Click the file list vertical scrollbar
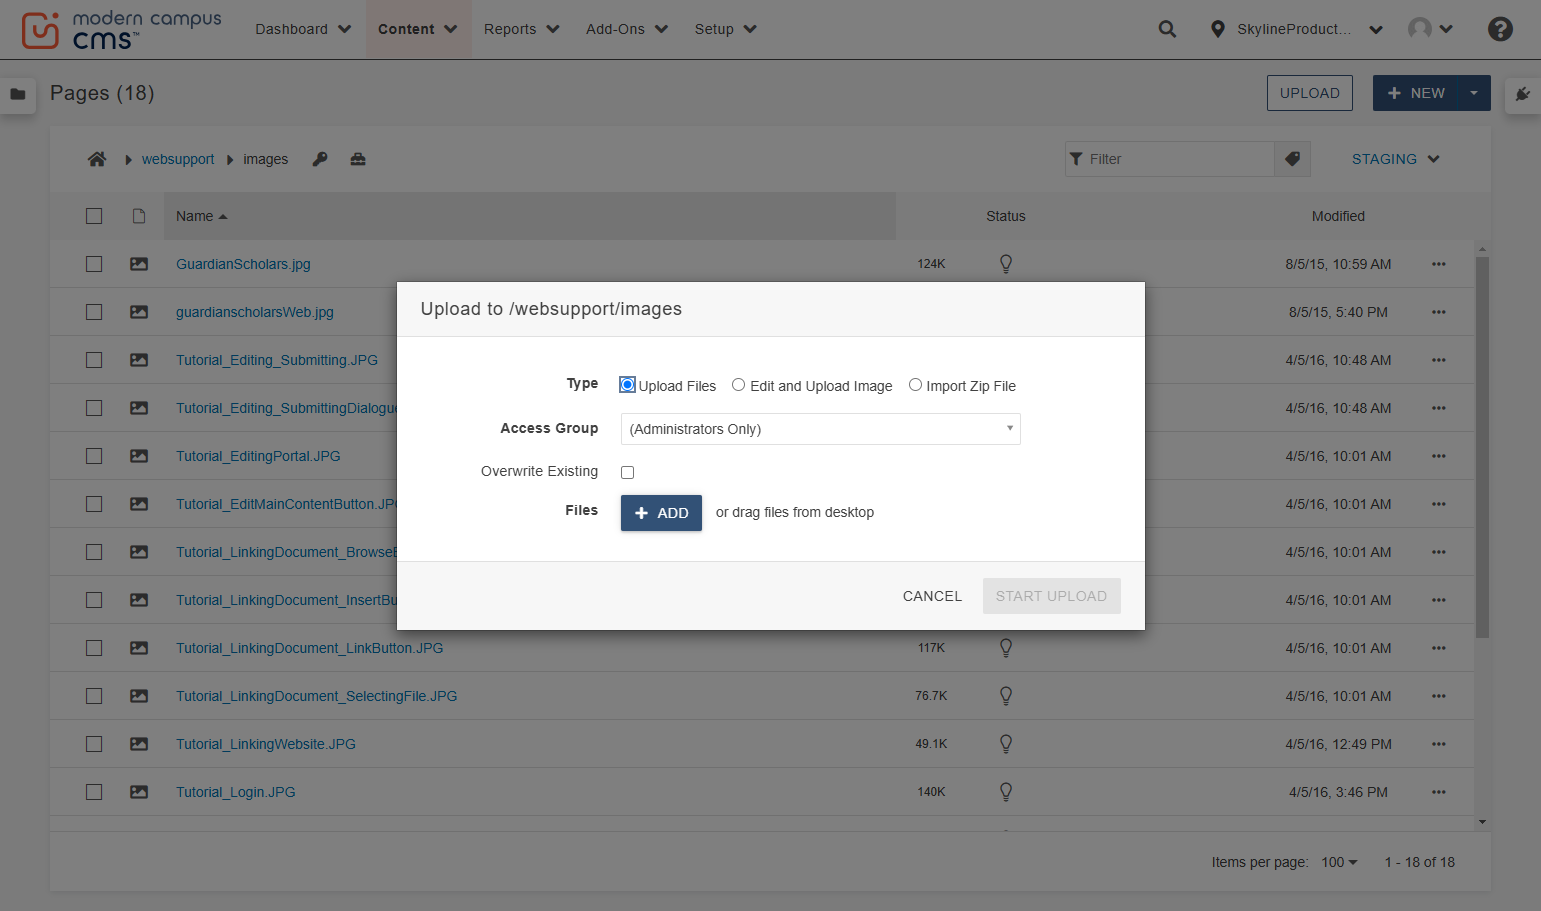 click(1482, 447)
